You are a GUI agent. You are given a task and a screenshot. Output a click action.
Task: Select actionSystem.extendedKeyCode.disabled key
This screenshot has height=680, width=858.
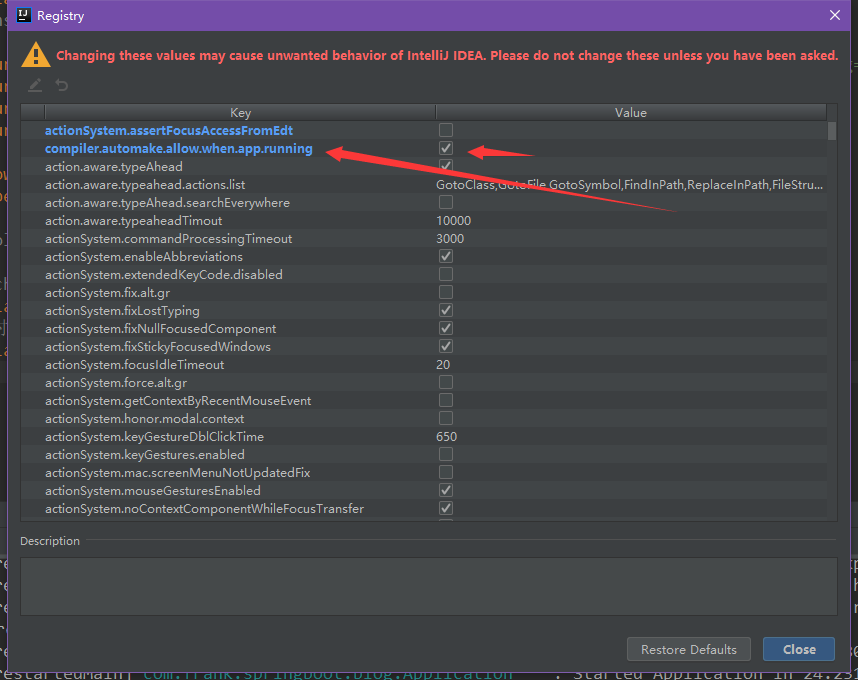pyautogui.click(x=164, y=275)
